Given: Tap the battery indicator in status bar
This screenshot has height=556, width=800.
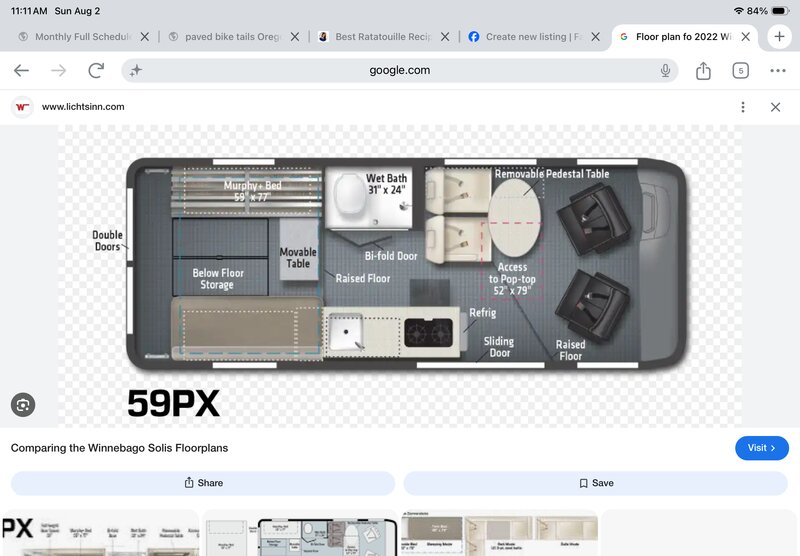Looking at the screenshot, I should click(781, 11).
